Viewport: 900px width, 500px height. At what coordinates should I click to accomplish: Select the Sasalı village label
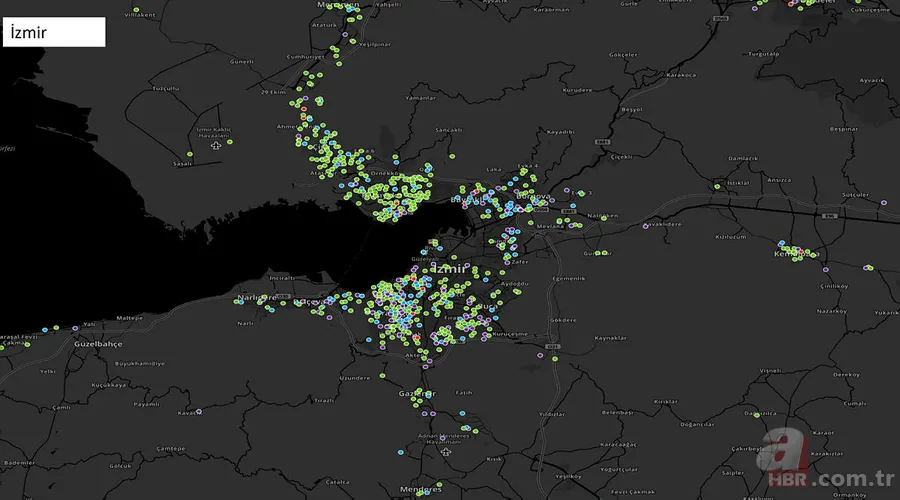[183, 164]
